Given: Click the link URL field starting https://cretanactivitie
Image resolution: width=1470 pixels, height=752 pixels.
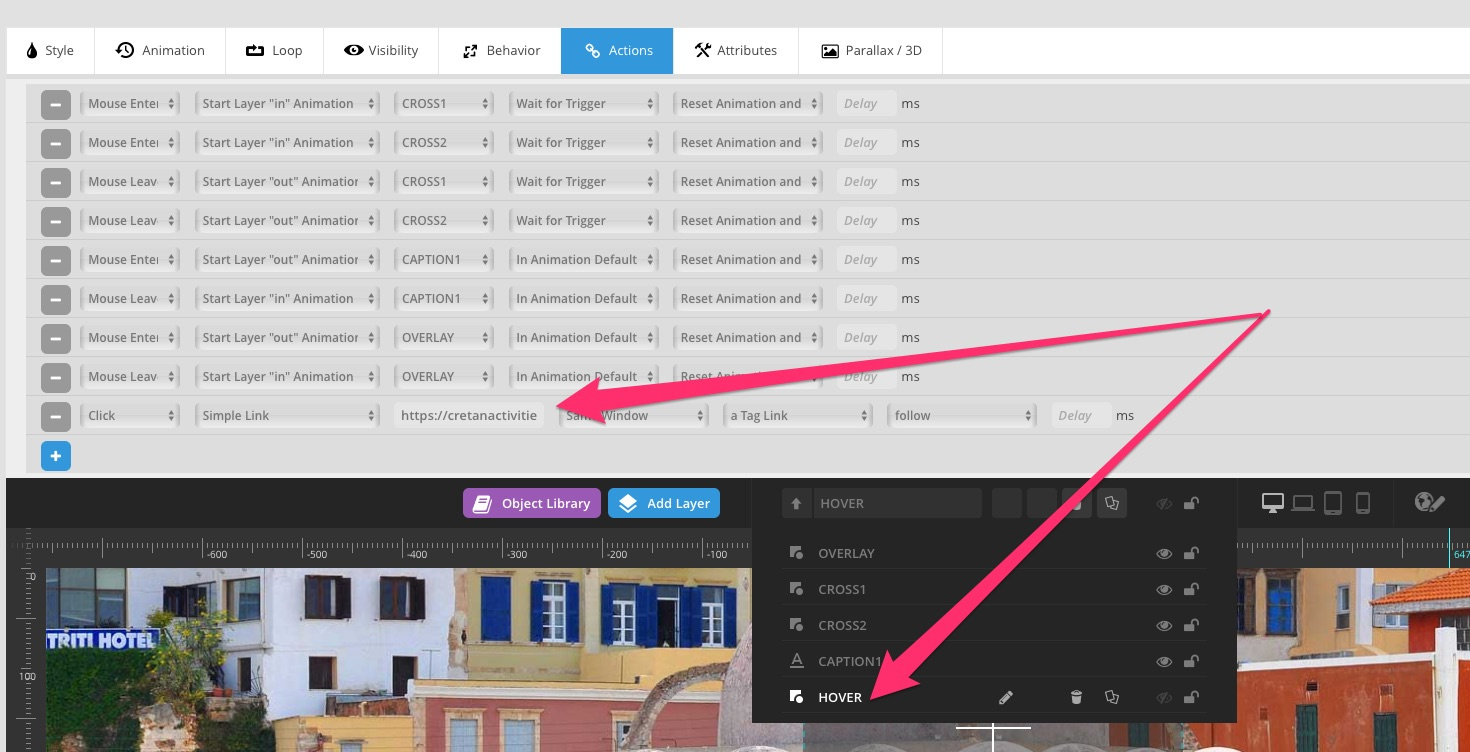Looking at the screenshot, I should click(469, 416).
